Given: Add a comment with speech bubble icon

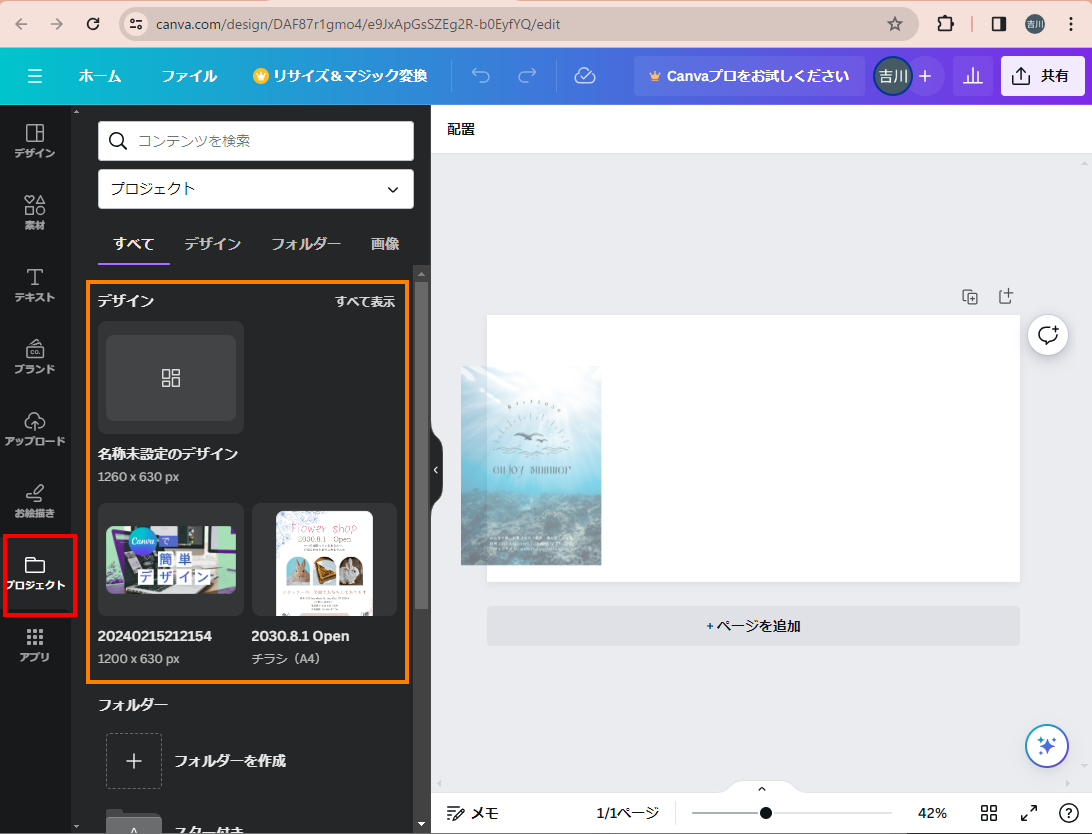Looking at the screenshot, I should [1048, 335].
